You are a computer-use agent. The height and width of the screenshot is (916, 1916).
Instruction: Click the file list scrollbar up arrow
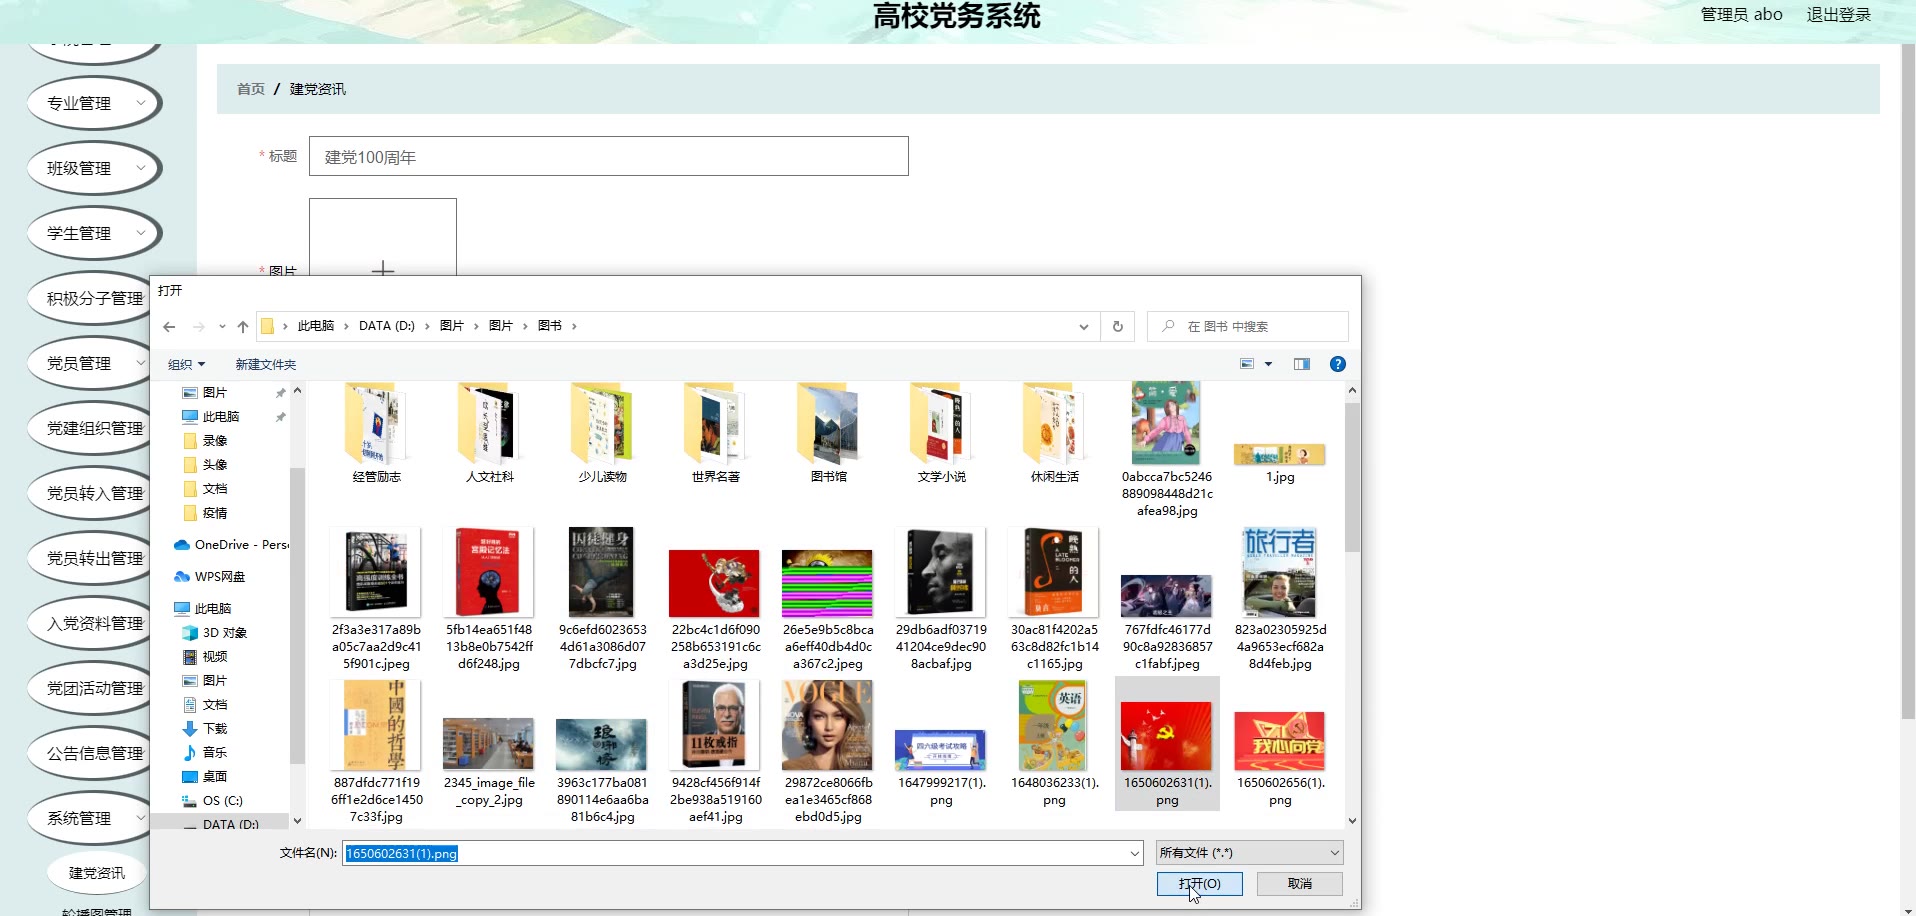(1352, 391)
